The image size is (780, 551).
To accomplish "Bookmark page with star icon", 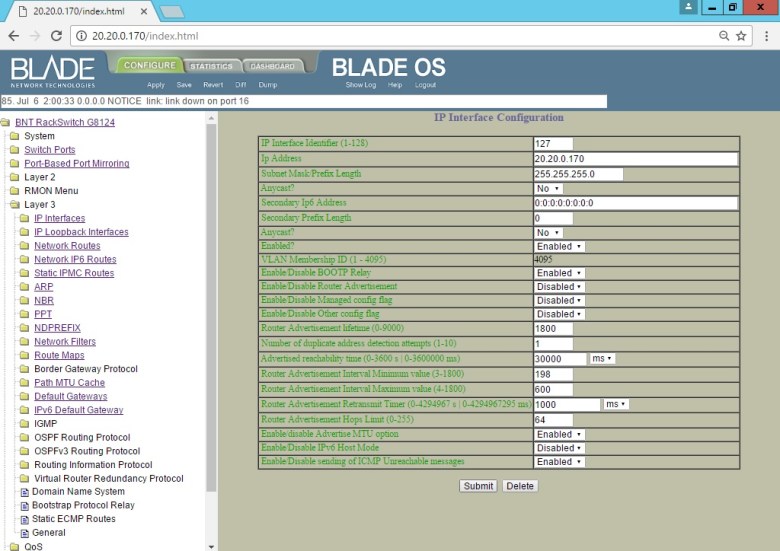I will 741,36.
